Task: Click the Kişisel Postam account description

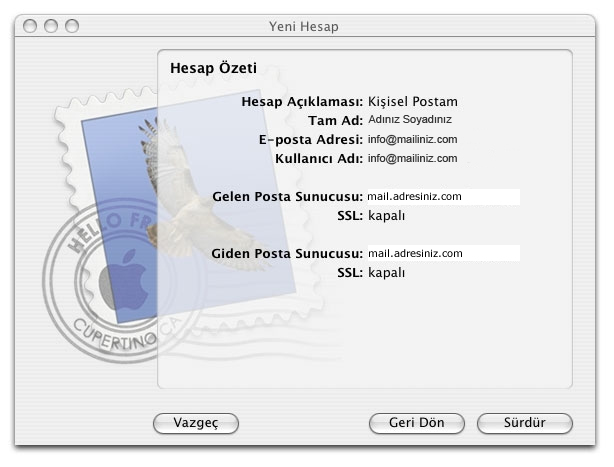Action: (413, 102)
